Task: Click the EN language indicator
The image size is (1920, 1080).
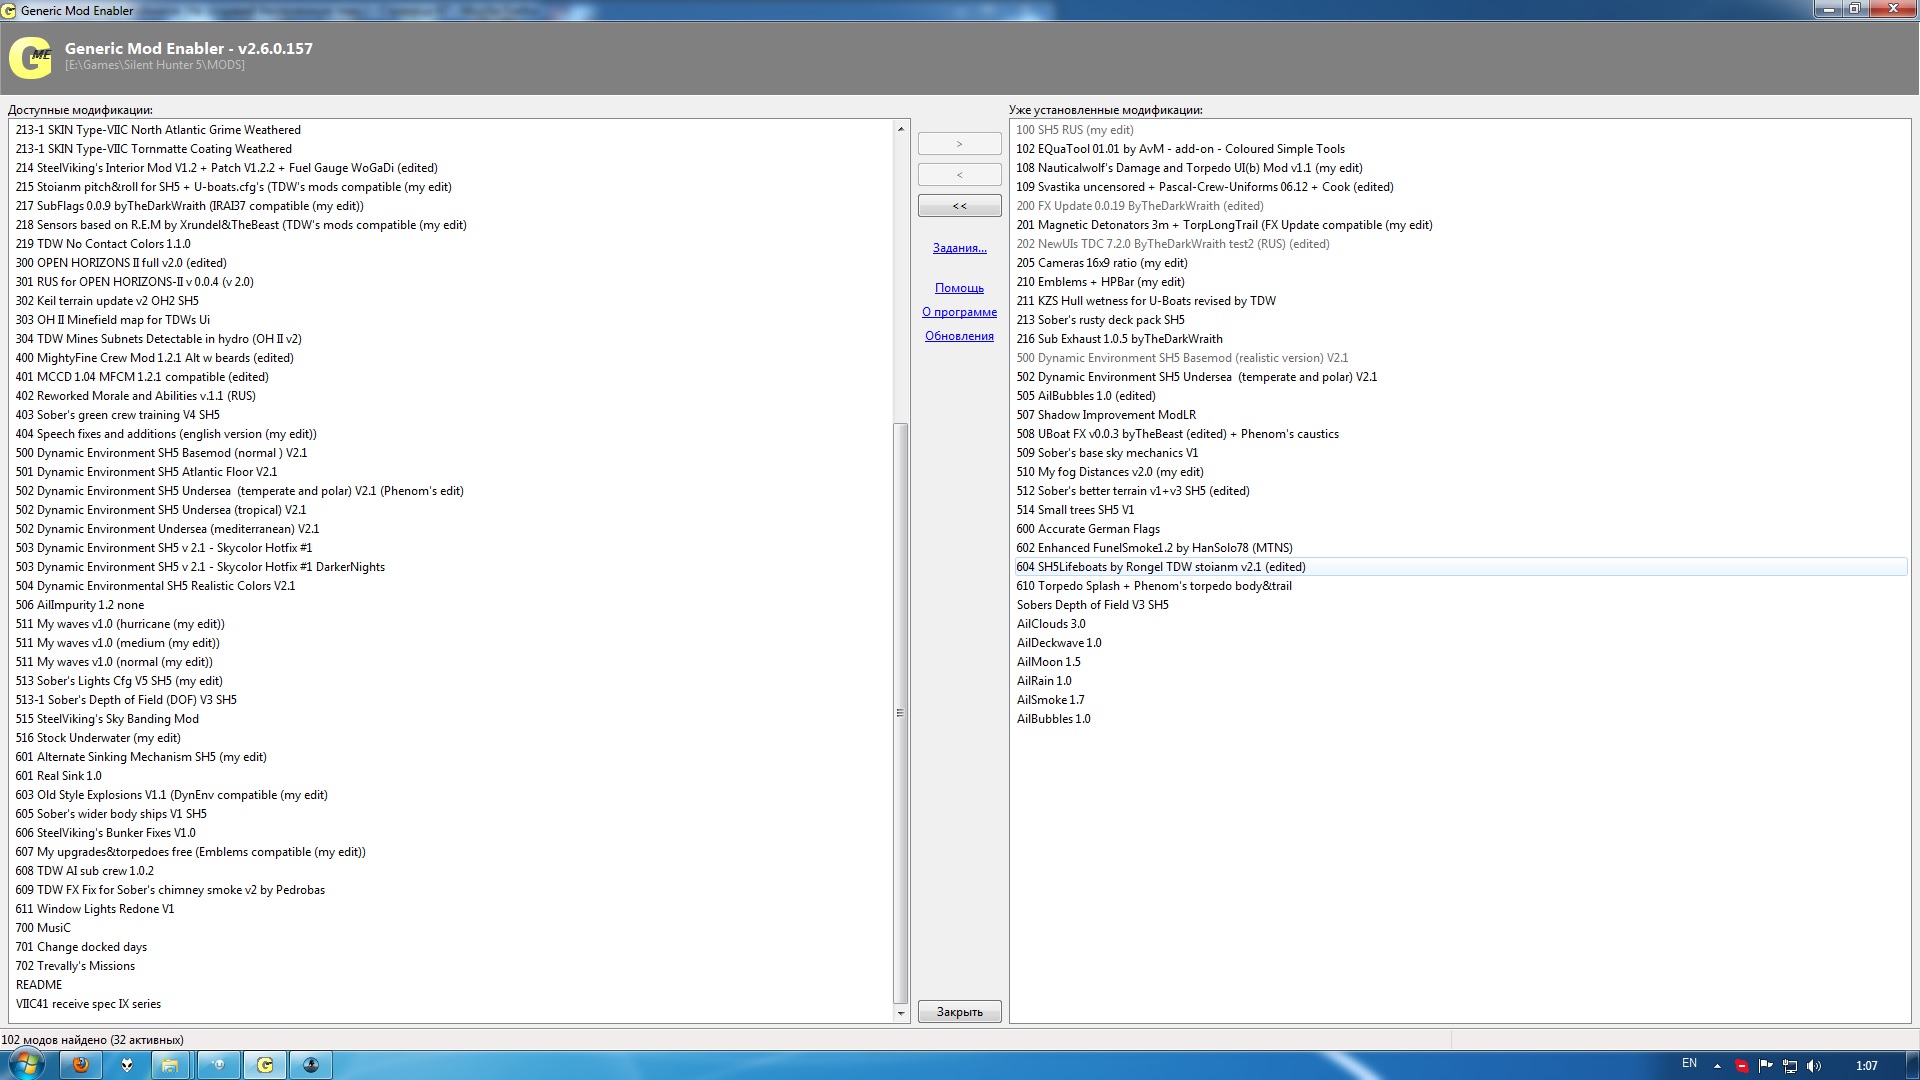Action: [x=1689, y=1064]
